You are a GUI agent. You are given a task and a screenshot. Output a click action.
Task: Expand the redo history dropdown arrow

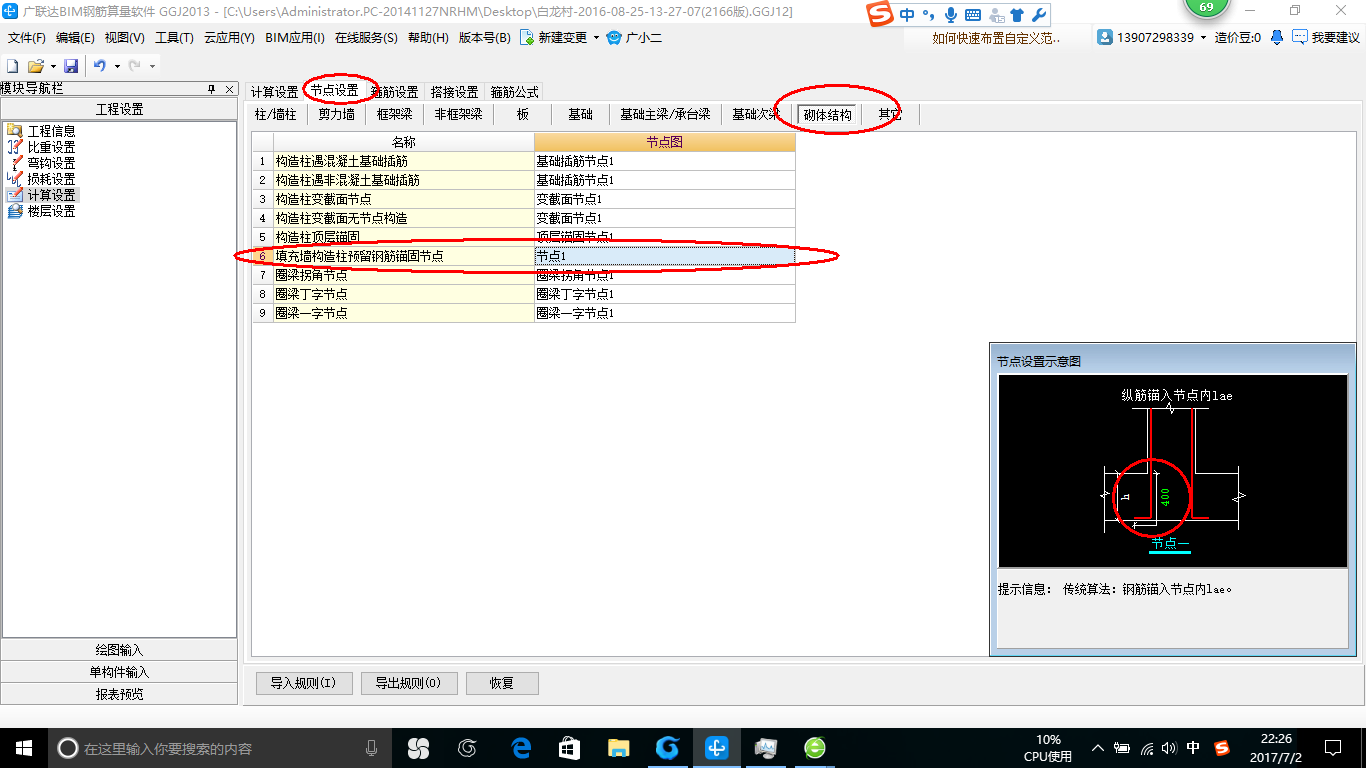(152, 66)
